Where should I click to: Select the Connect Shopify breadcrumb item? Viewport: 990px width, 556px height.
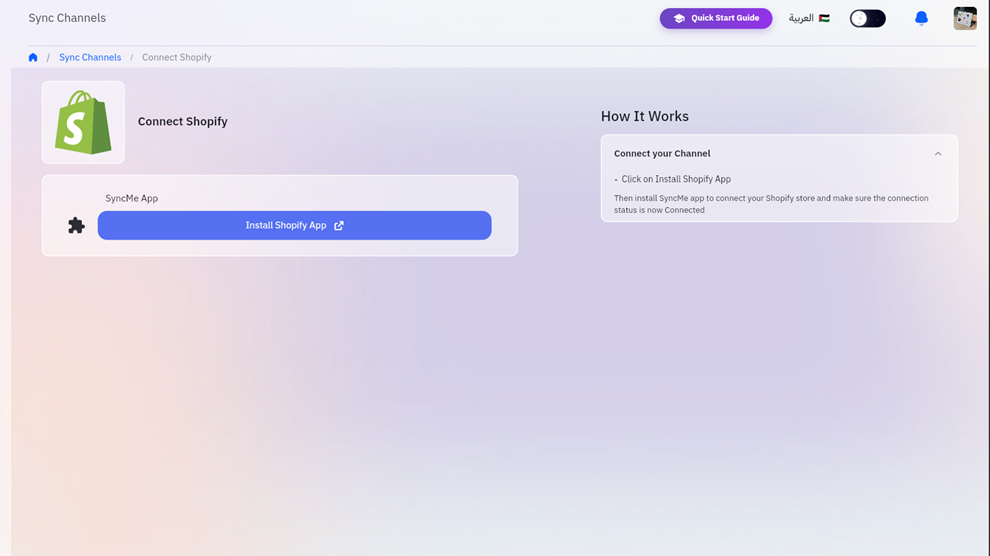tap(176, 58)
